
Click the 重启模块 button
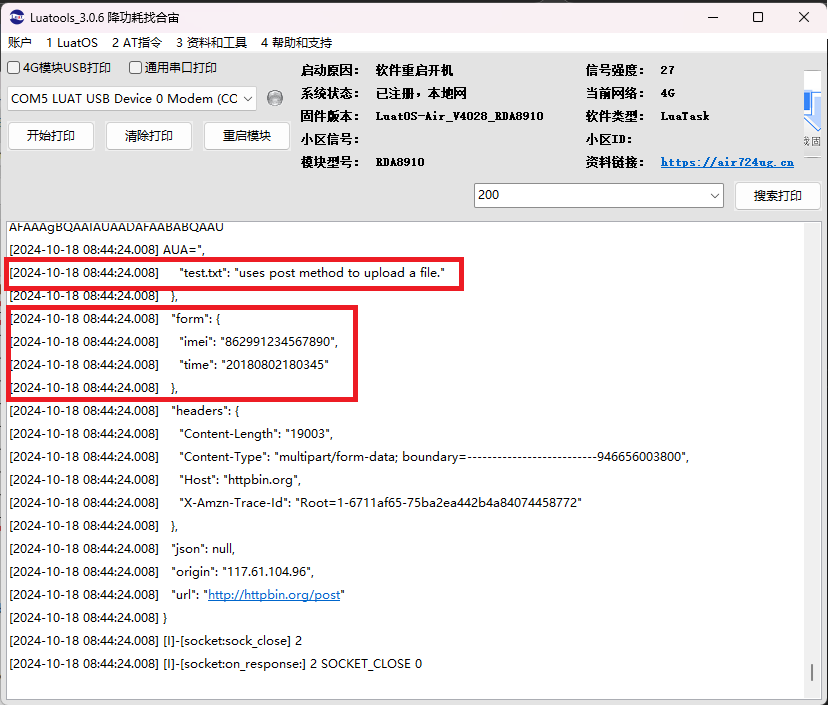click(x=247, y=136)
